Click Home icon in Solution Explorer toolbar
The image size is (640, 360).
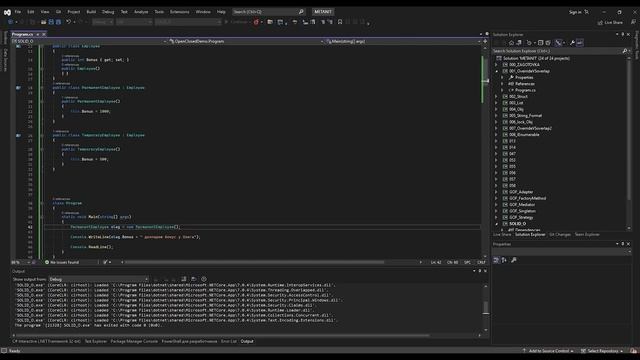tap(511, 42)
